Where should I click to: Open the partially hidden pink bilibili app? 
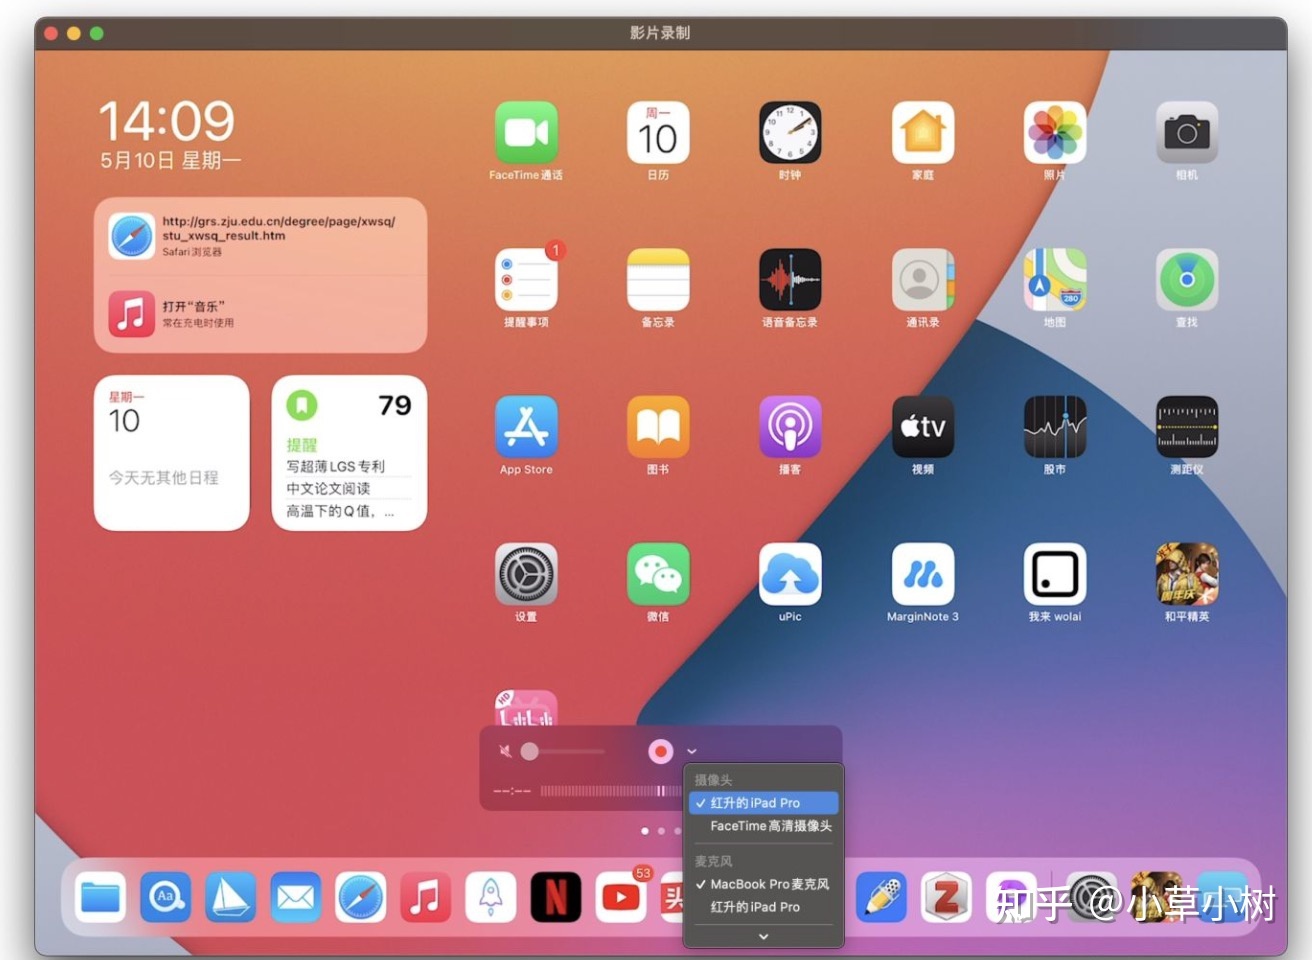tap(526, 708)
